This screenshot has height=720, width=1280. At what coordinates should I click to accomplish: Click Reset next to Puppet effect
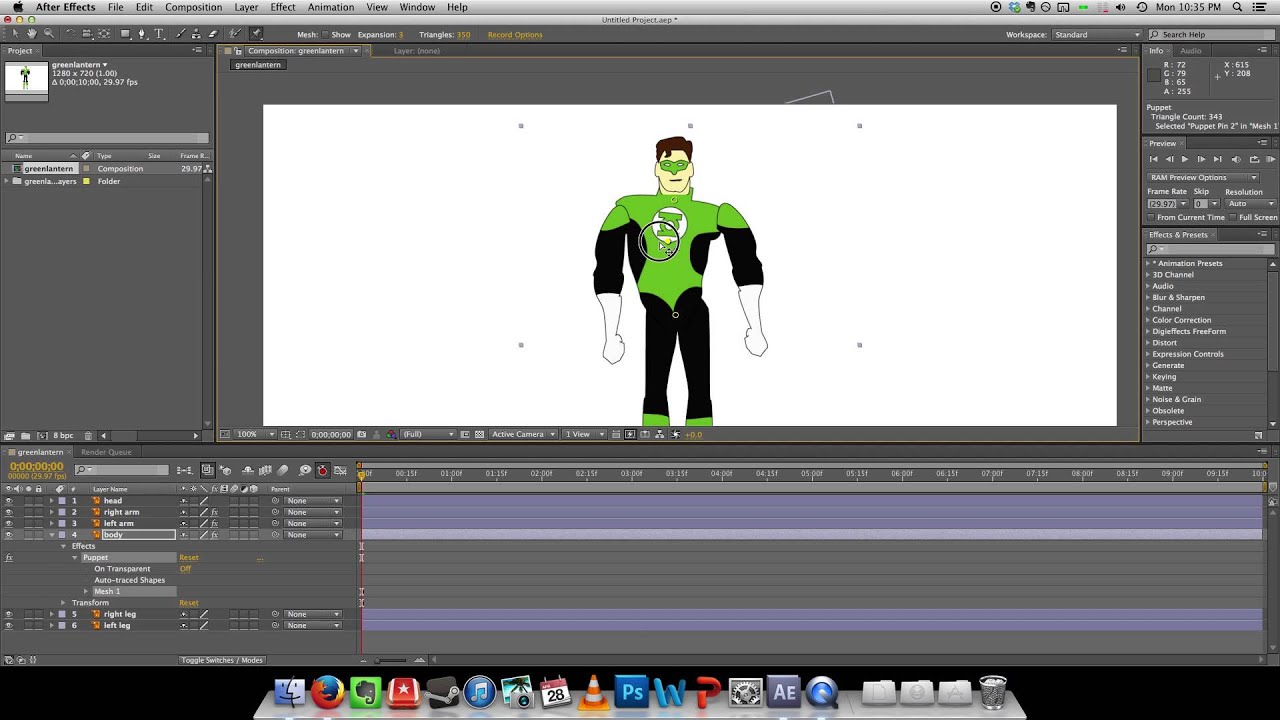click(x=189, y=557)
